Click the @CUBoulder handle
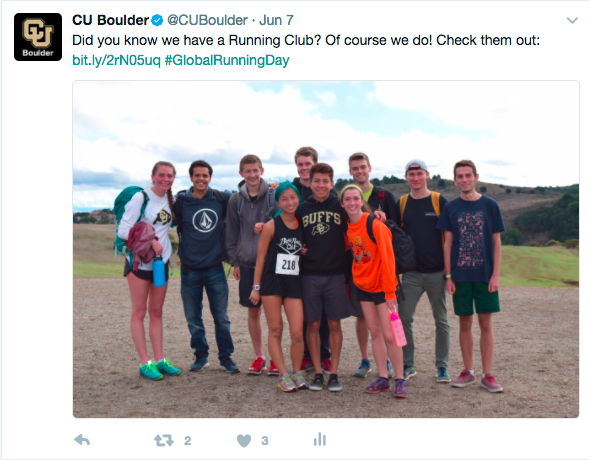Screen dimensions: 589x460 coord(207,20)
